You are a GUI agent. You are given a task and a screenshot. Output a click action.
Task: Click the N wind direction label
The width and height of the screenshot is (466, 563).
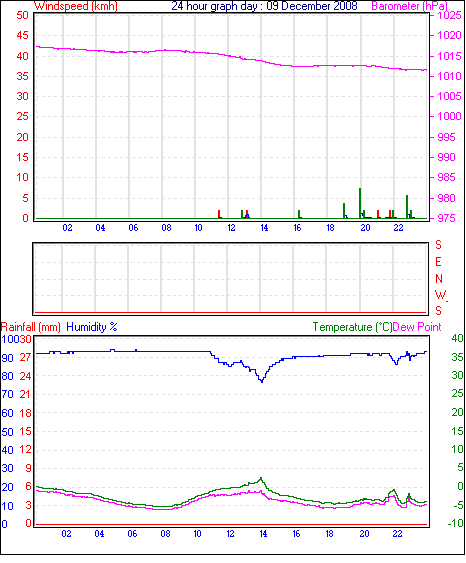point(439,279)
